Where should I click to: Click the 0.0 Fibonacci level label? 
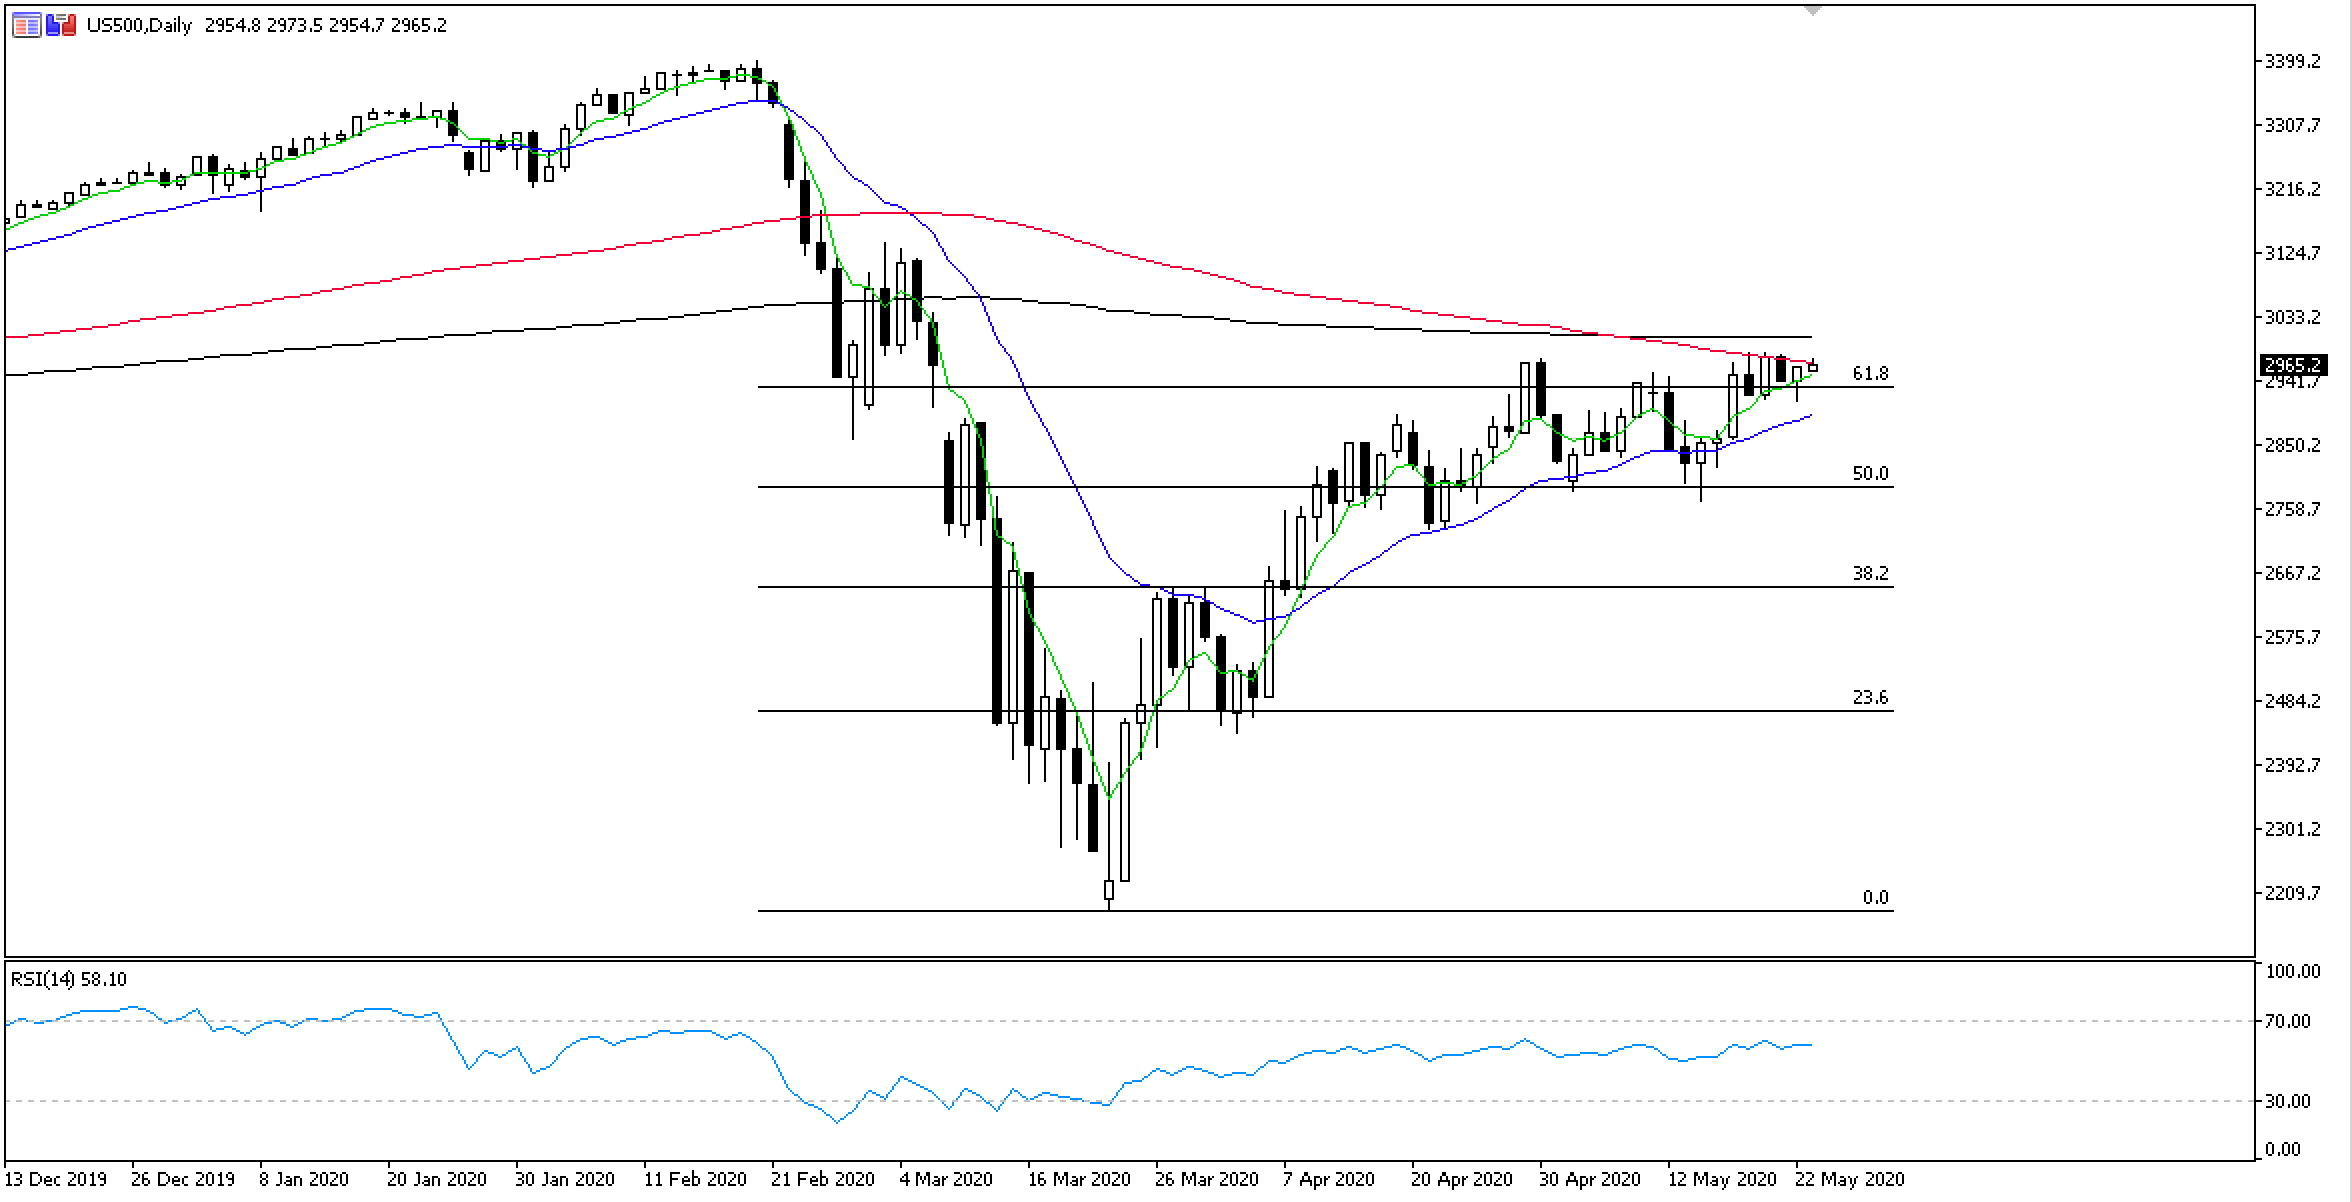coord(1876,897)
